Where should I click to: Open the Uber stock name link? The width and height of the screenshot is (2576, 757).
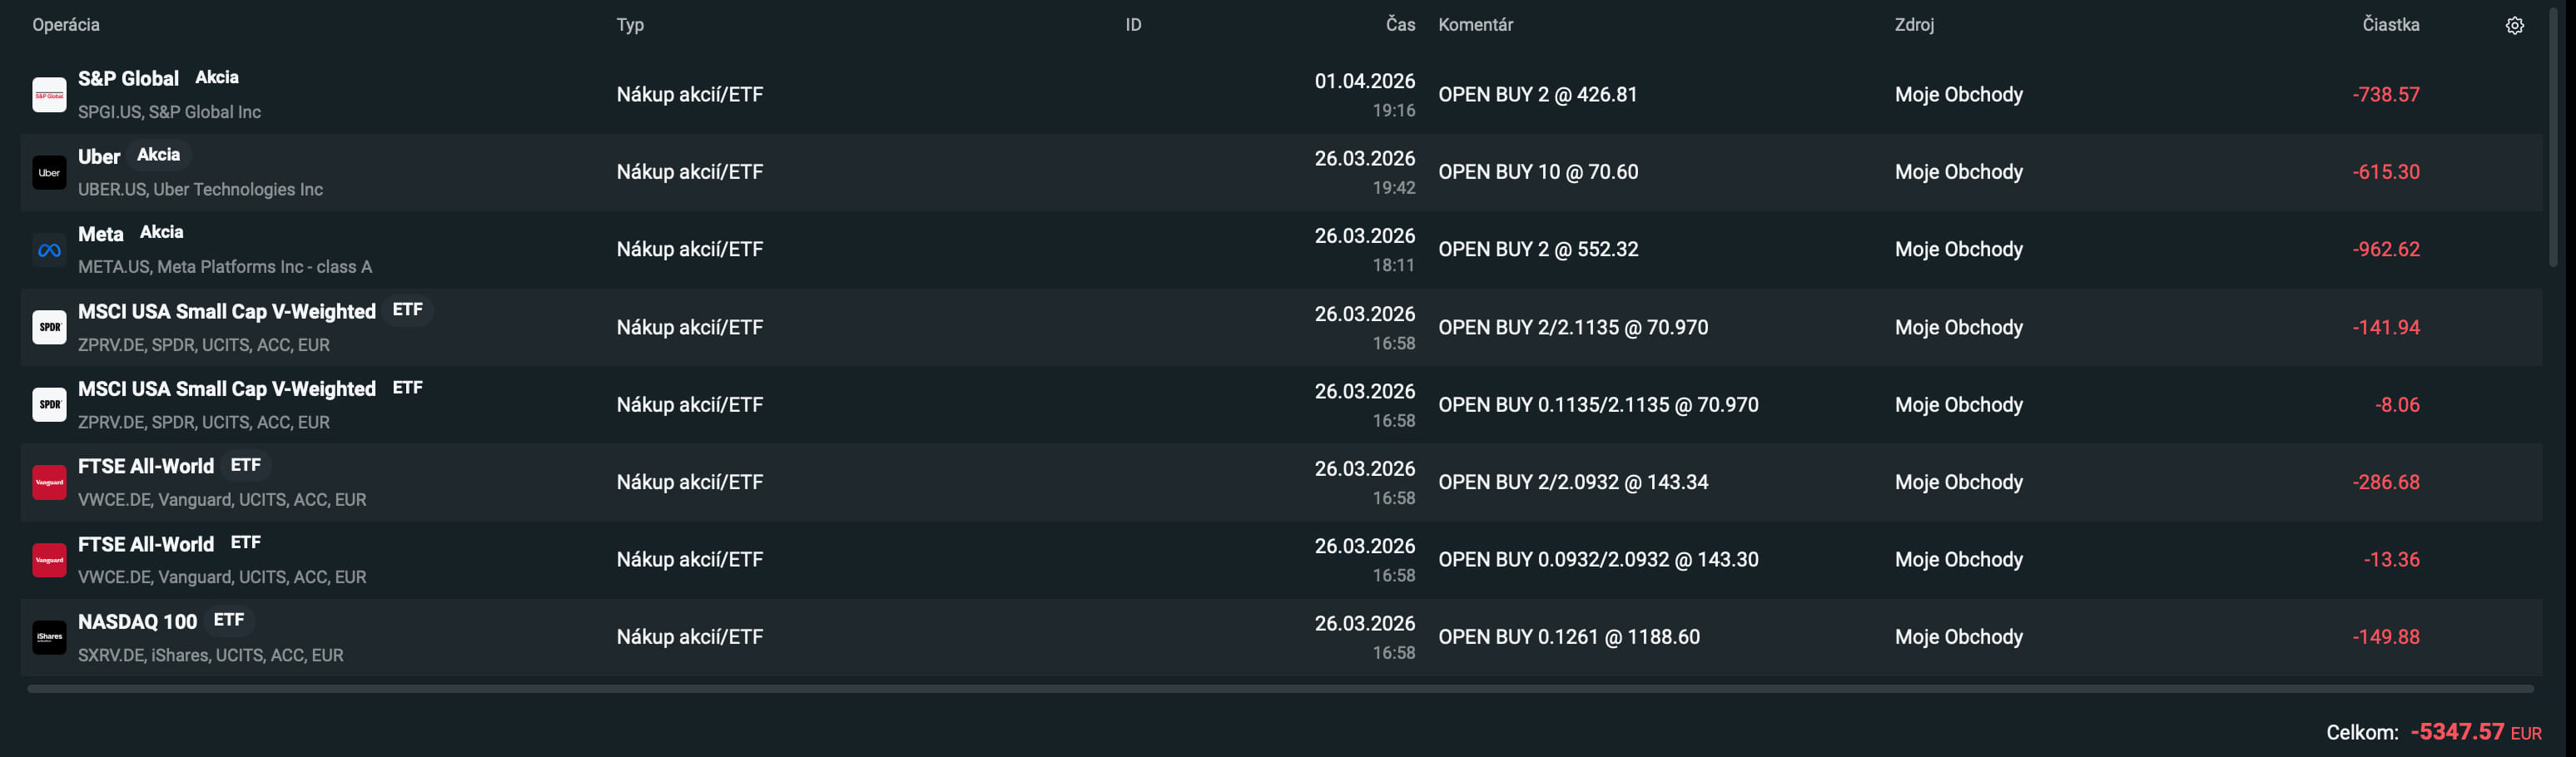point(99,157)
